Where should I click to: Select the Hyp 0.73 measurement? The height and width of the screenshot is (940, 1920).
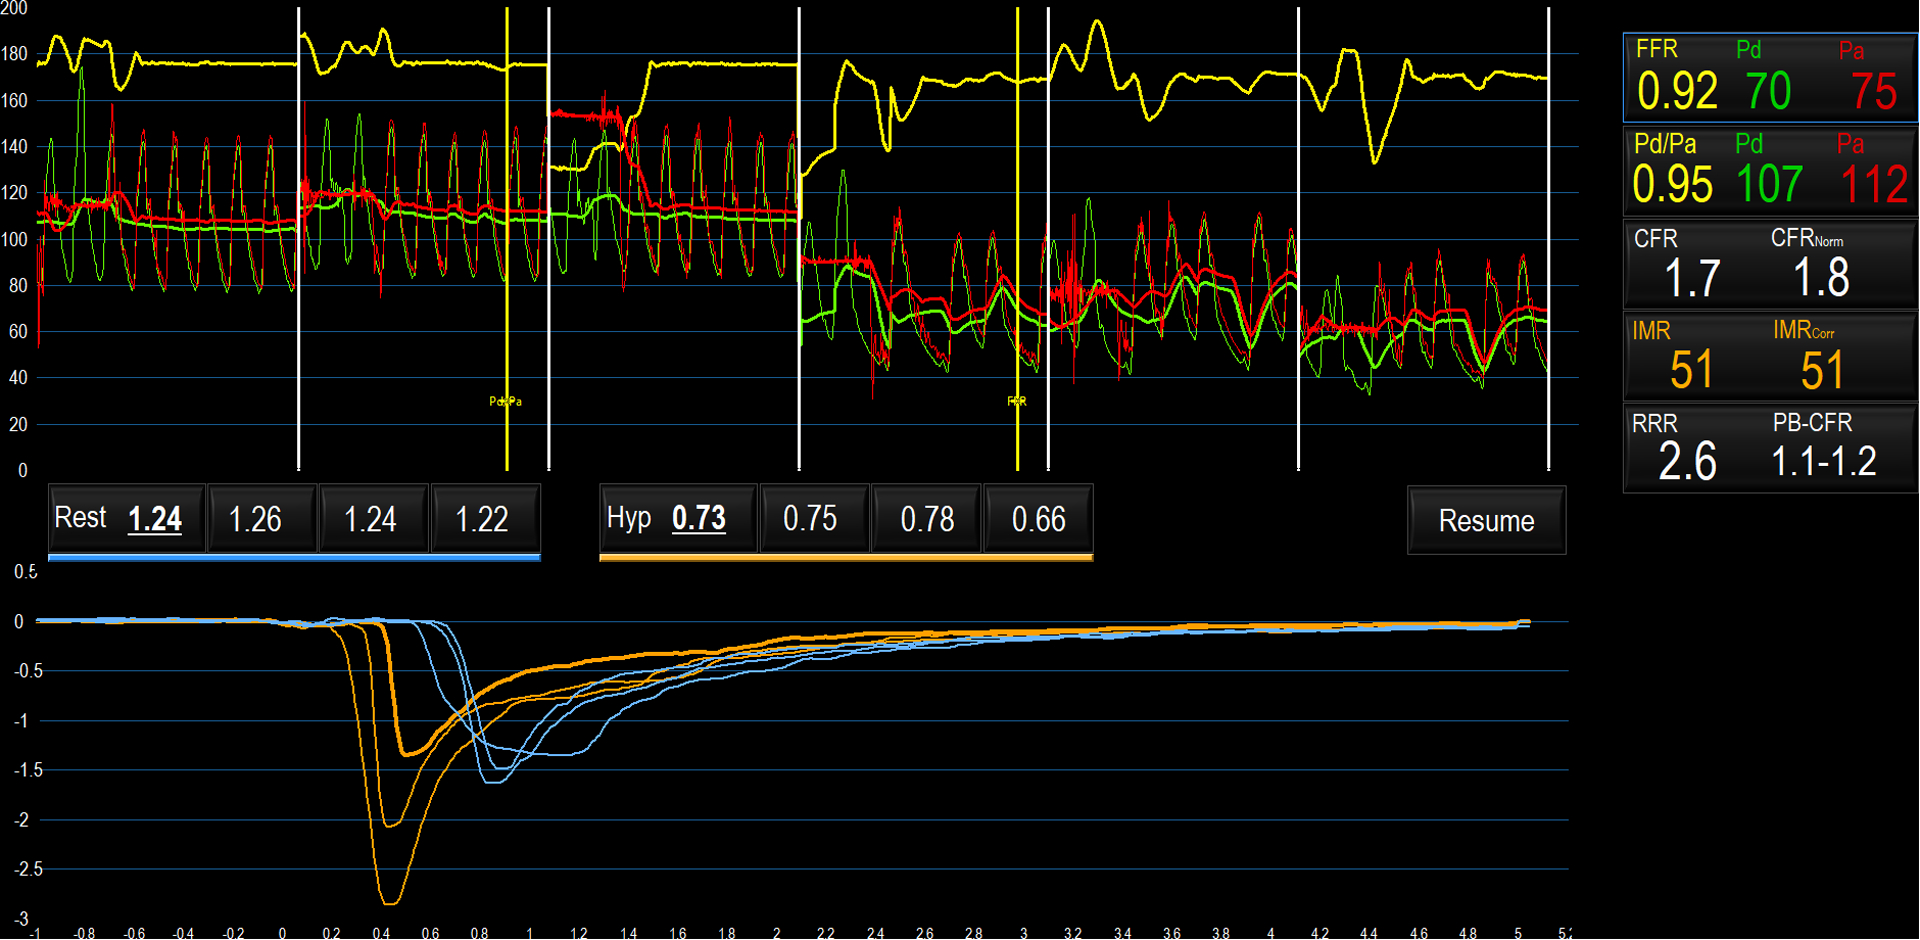[678, 518]
